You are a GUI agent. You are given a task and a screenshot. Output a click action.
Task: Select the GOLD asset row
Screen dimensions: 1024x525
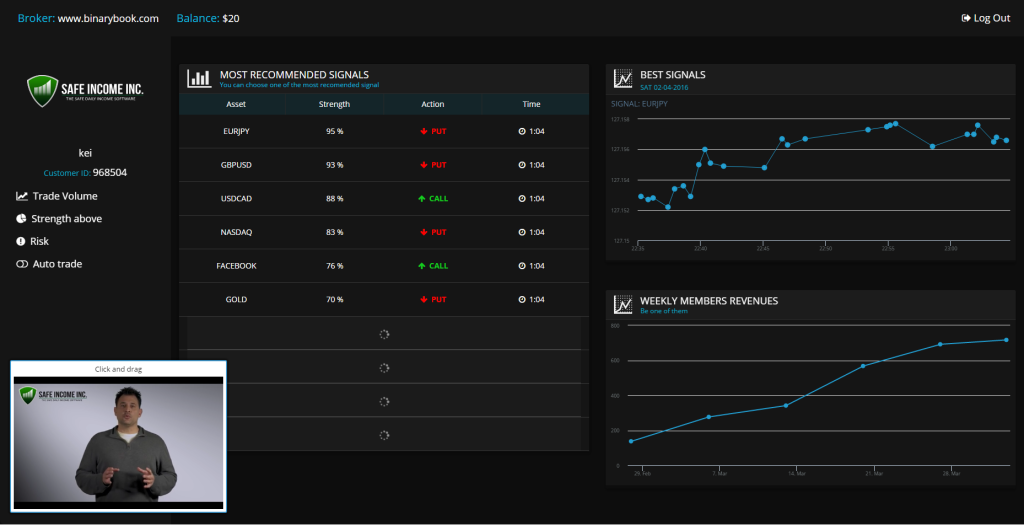[384, 299]
